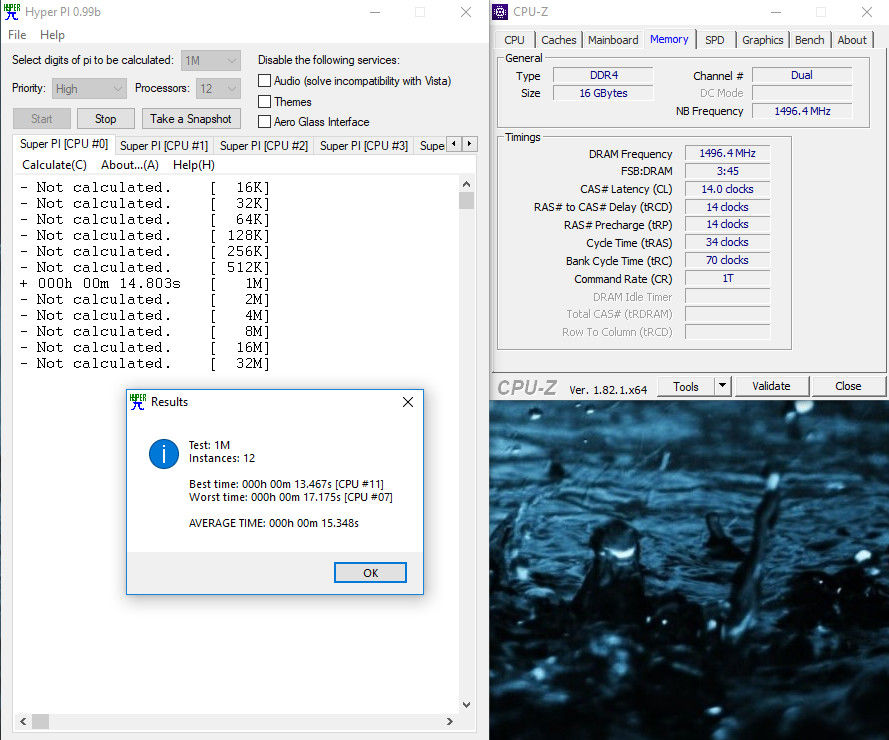The image size is (889, 740).
Task: Close the Results dialog with the X
Action: click(408, 402)
